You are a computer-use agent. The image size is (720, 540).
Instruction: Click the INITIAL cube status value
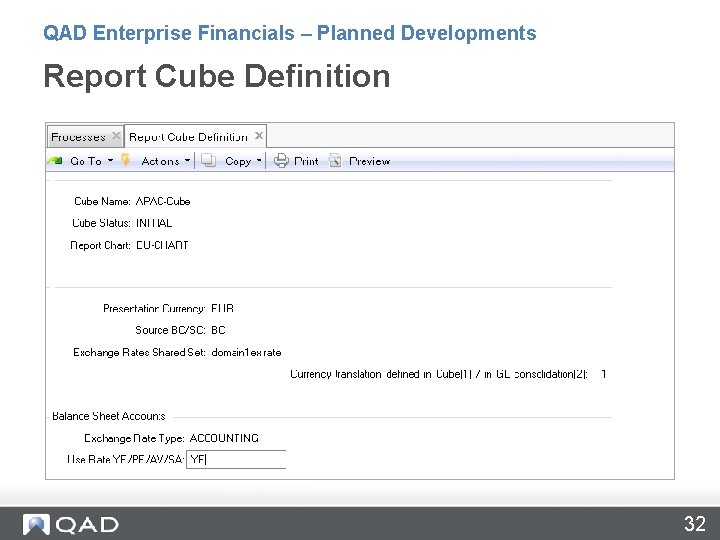(154, 223)
